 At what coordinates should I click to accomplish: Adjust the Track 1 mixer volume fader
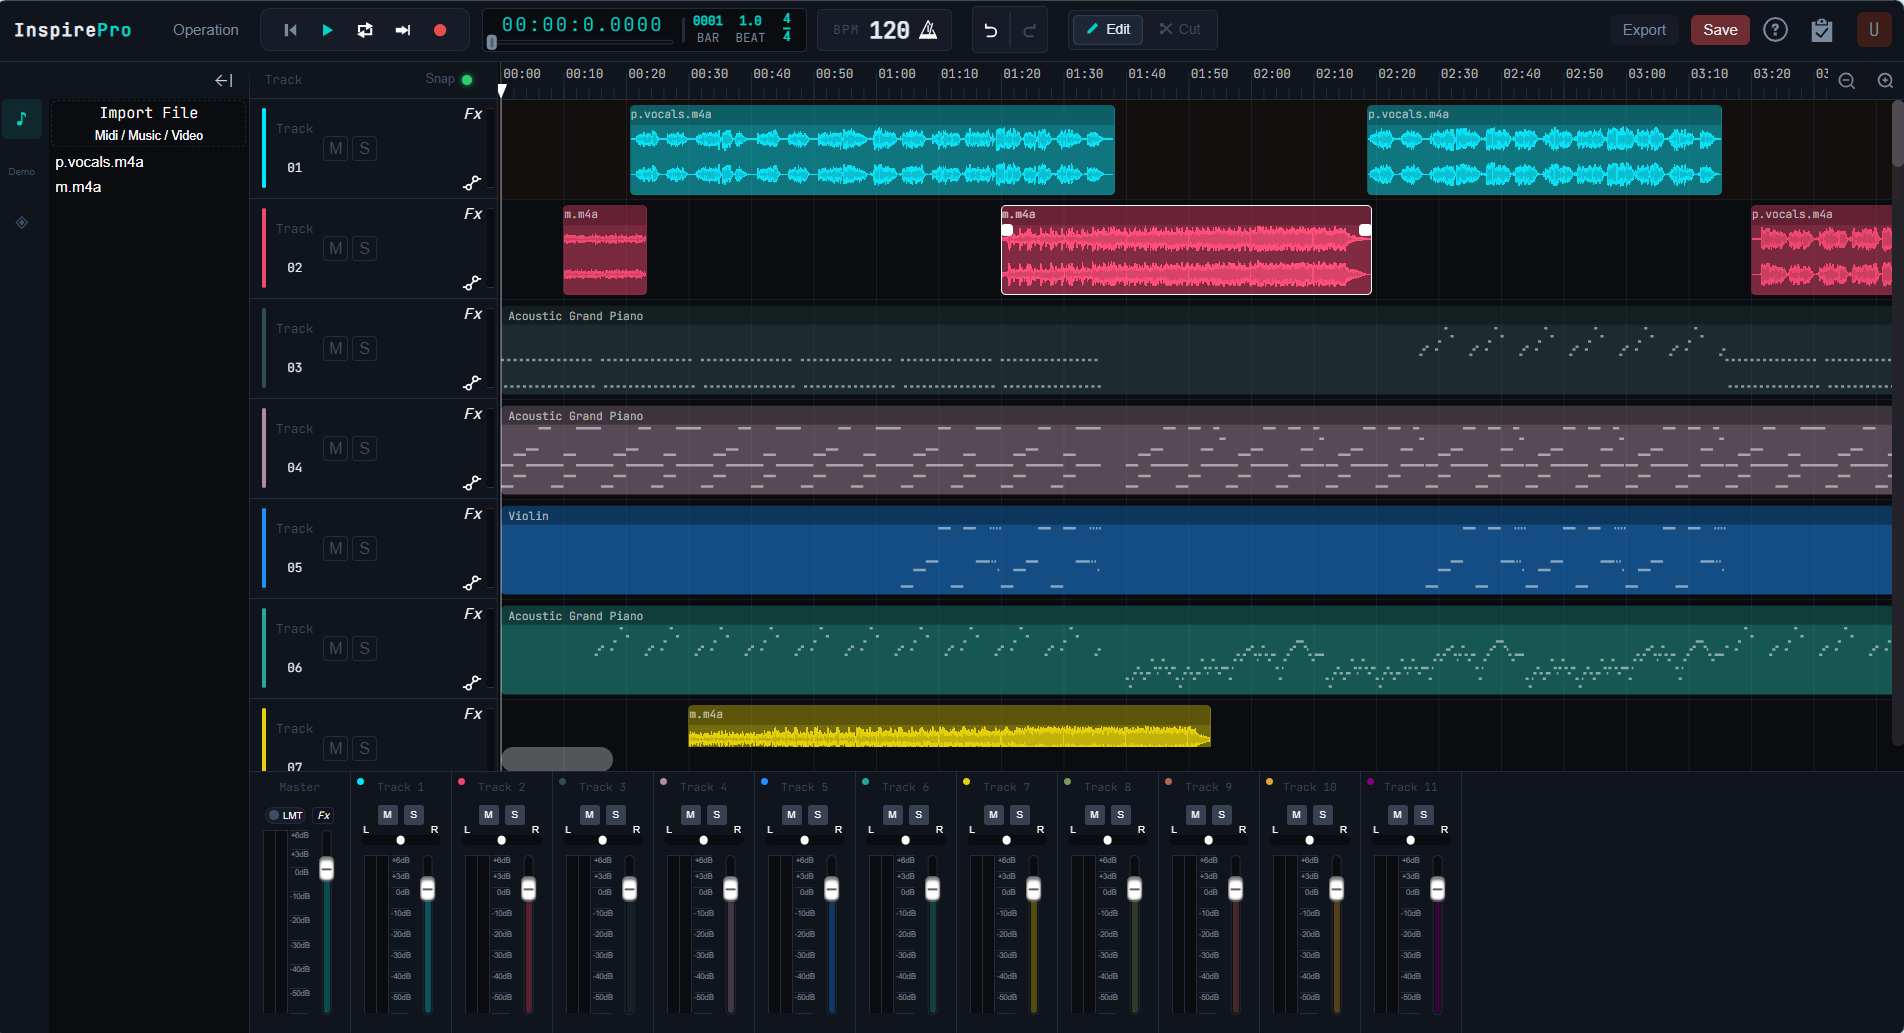[x=428, y=889]
